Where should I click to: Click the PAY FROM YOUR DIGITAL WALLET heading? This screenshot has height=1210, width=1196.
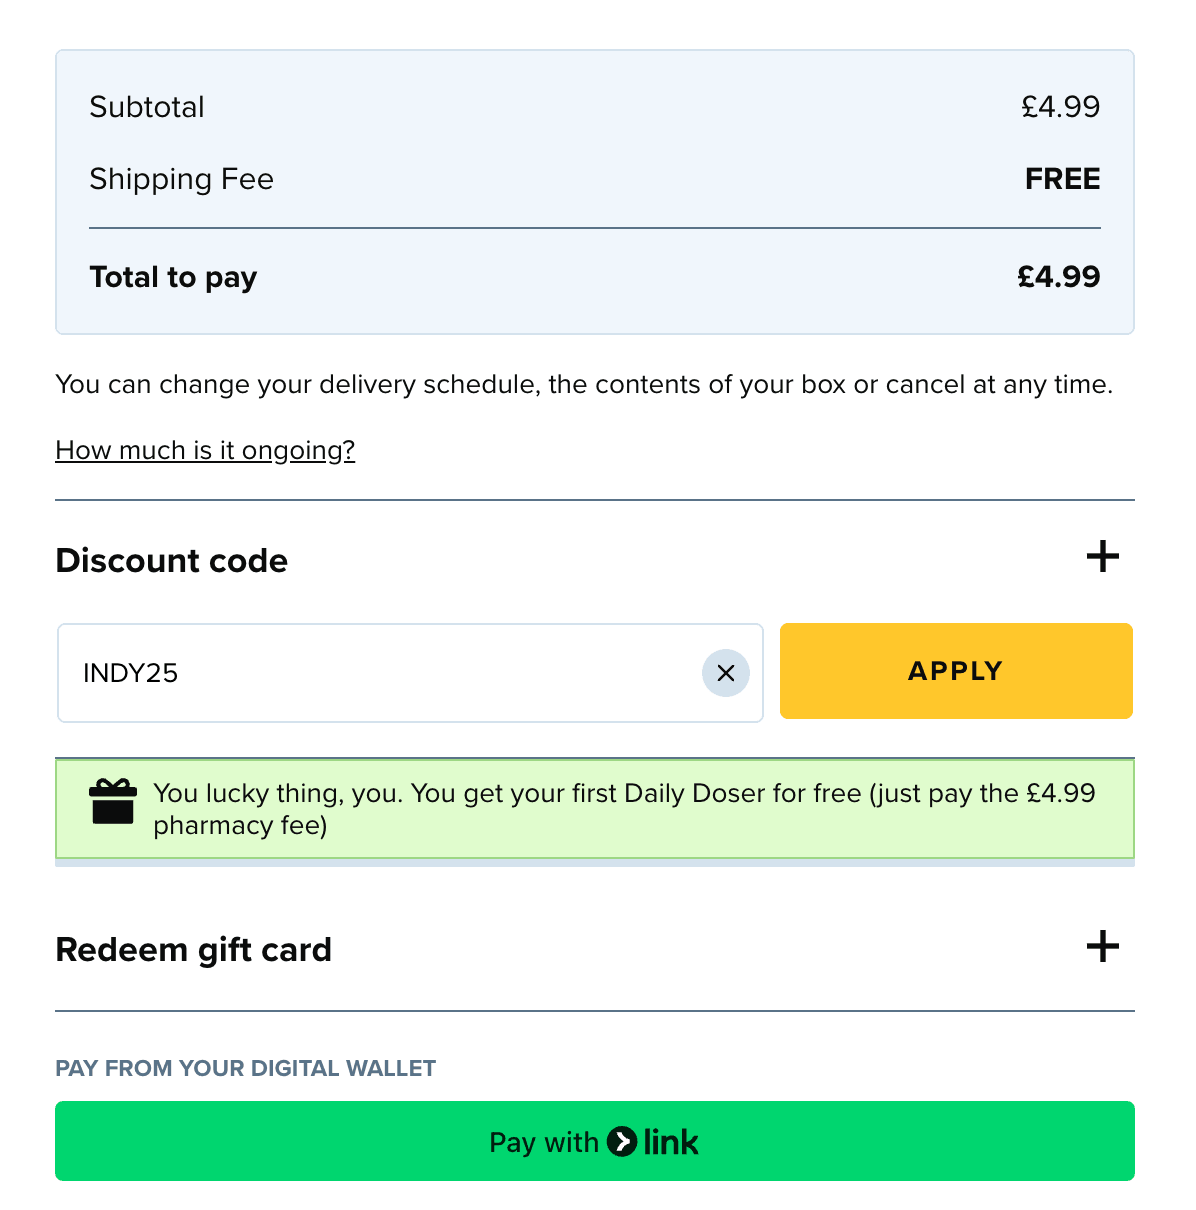[x=245, y=1068]
